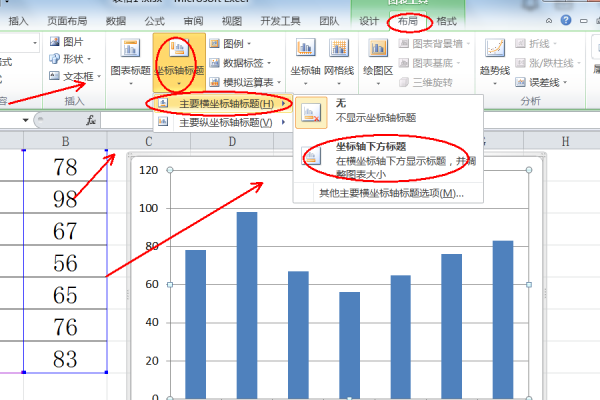Select cell containing 98
This screenshot has width=600, height=400.
tap(65, 198)
